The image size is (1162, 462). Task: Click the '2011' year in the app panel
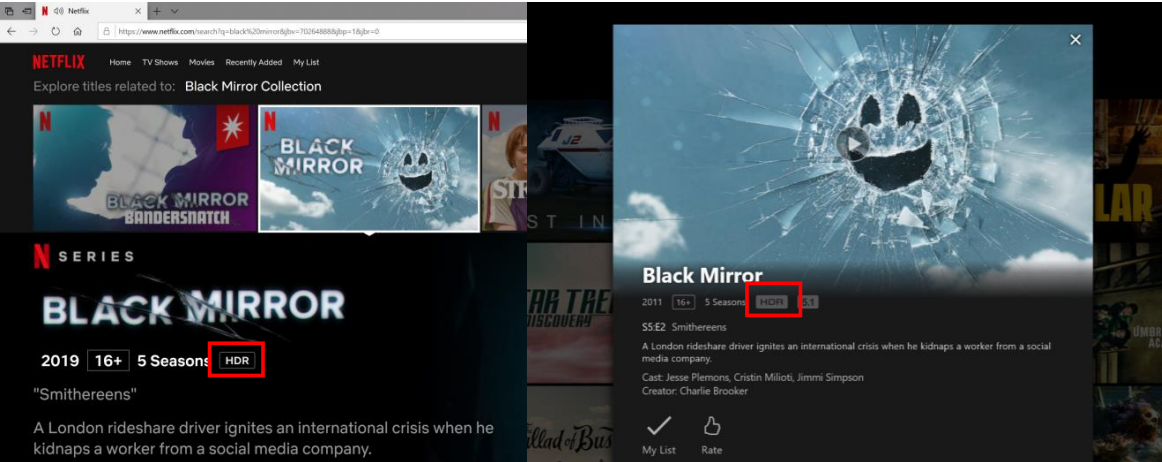653,303
